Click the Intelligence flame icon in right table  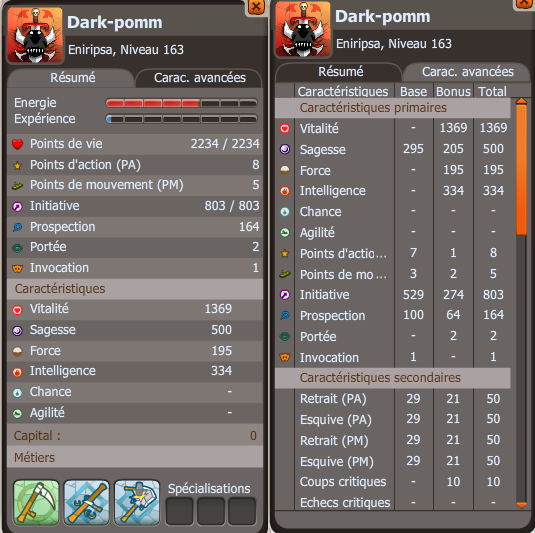[x=285, y=191]
